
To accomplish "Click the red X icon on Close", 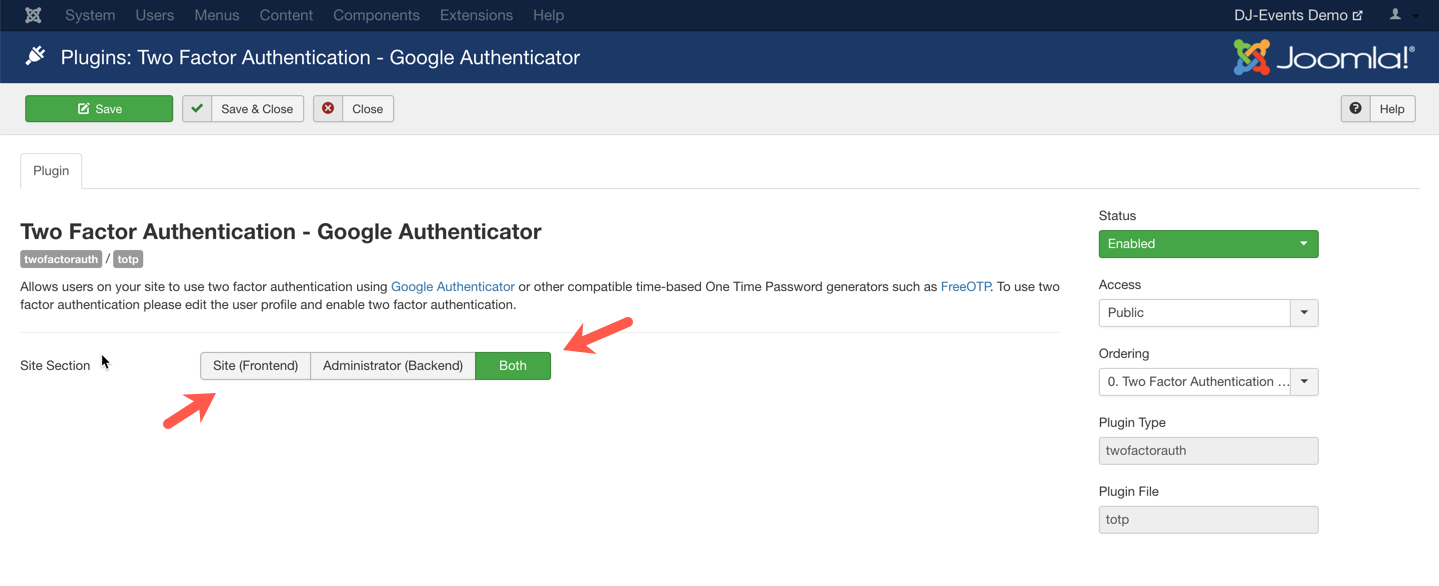I will 329,108.
